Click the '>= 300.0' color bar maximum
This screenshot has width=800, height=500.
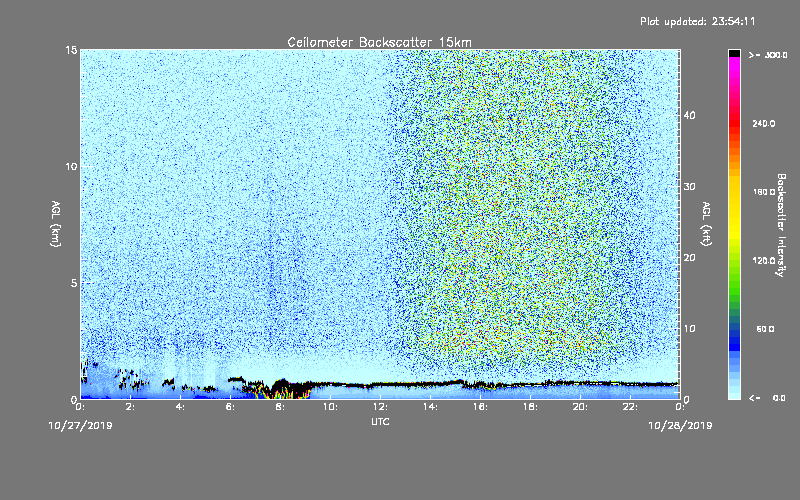[x=768, y=55]
